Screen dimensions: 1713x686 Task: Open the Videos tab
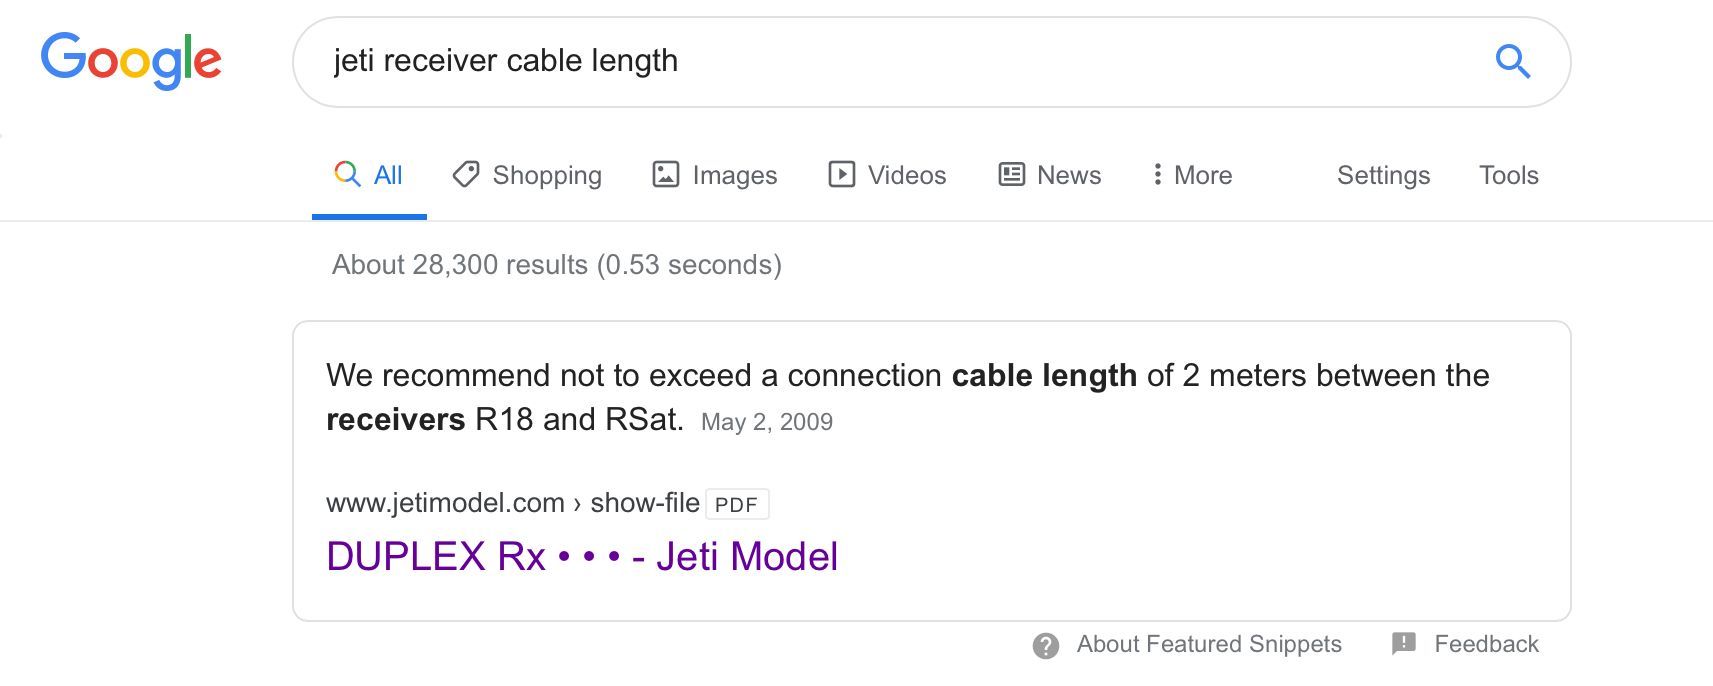click(x=906, y=175)
